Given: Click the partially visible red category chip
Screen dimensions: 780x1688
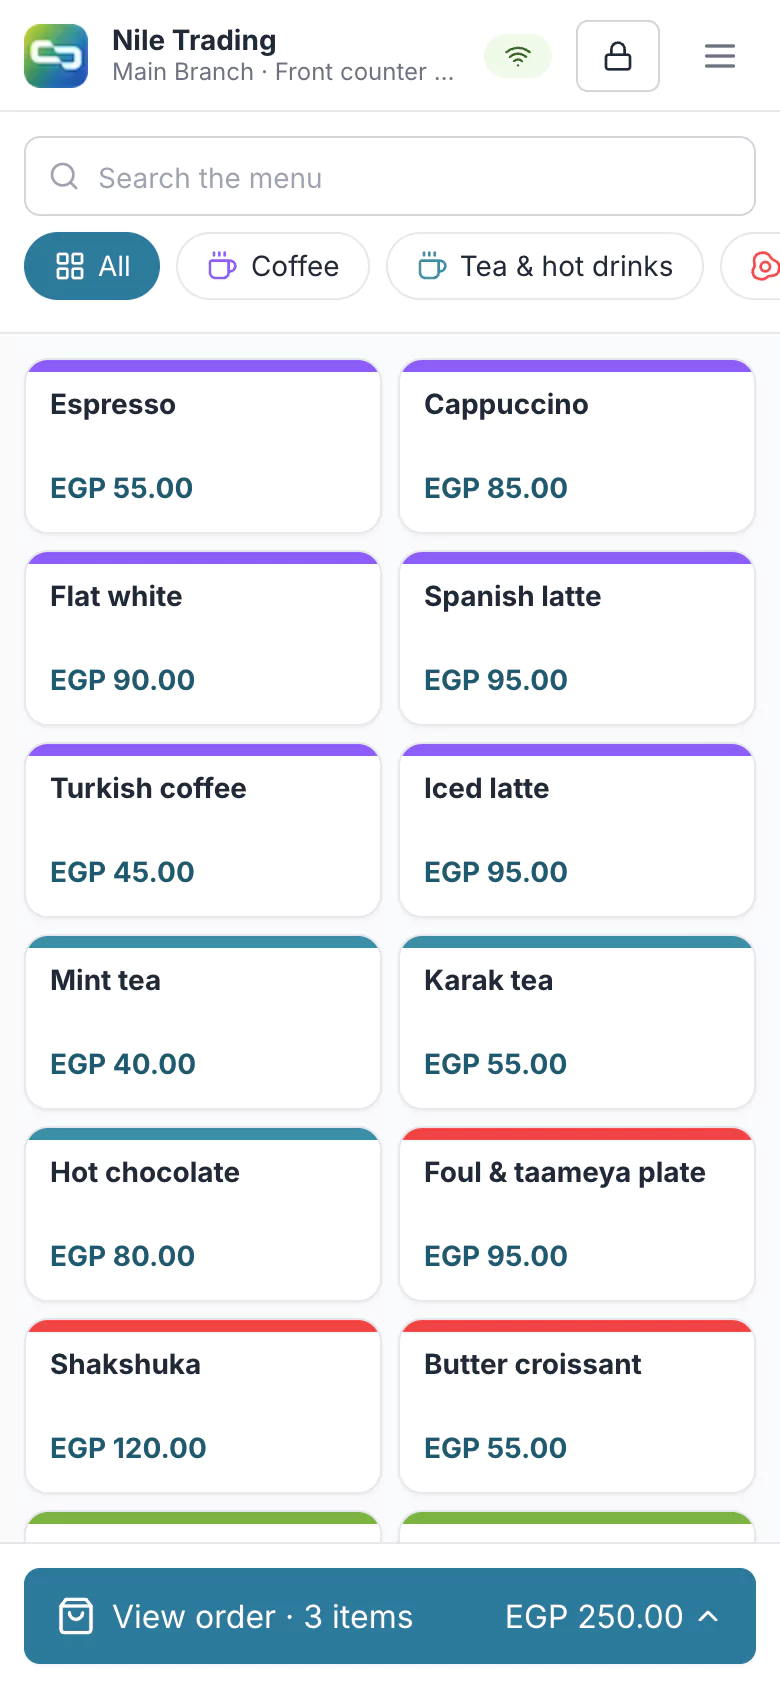Looking at the screenshot, I should tap(751, 266).
